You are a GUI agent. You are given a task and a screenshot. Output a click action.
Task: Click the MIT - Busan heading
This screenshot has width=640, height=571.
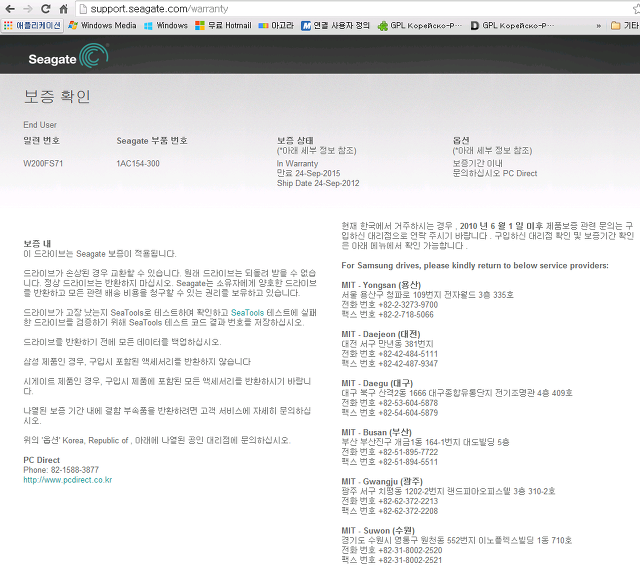[x=377, y=432]
